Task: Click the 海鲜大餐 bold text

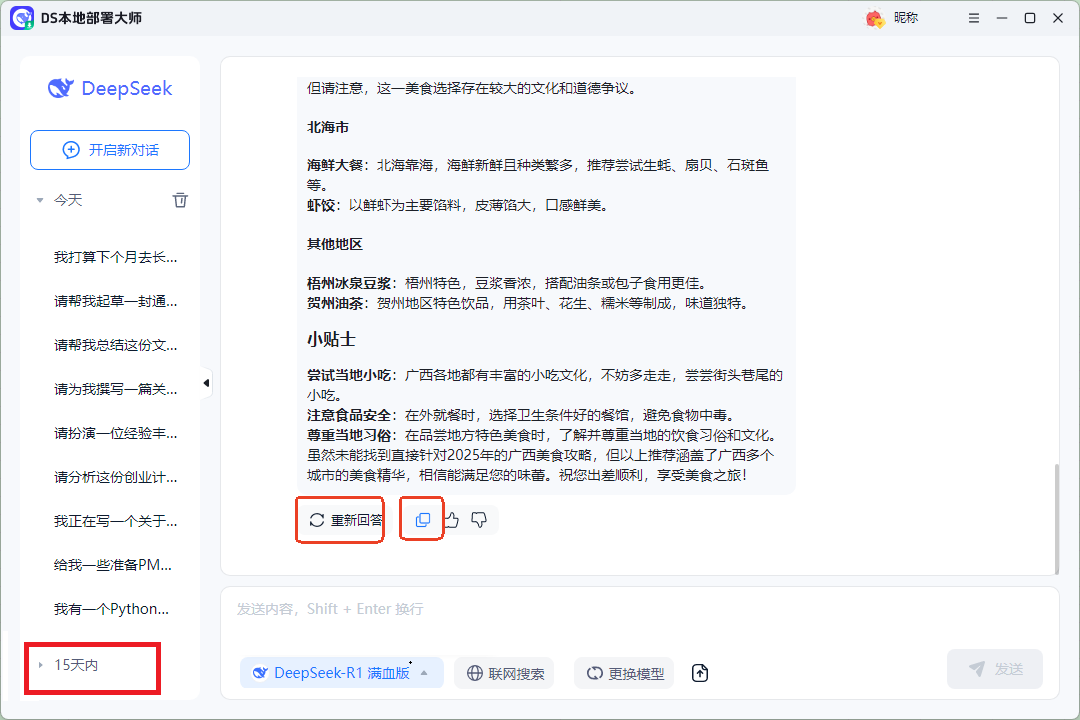Action: click(x=335, y=165)
